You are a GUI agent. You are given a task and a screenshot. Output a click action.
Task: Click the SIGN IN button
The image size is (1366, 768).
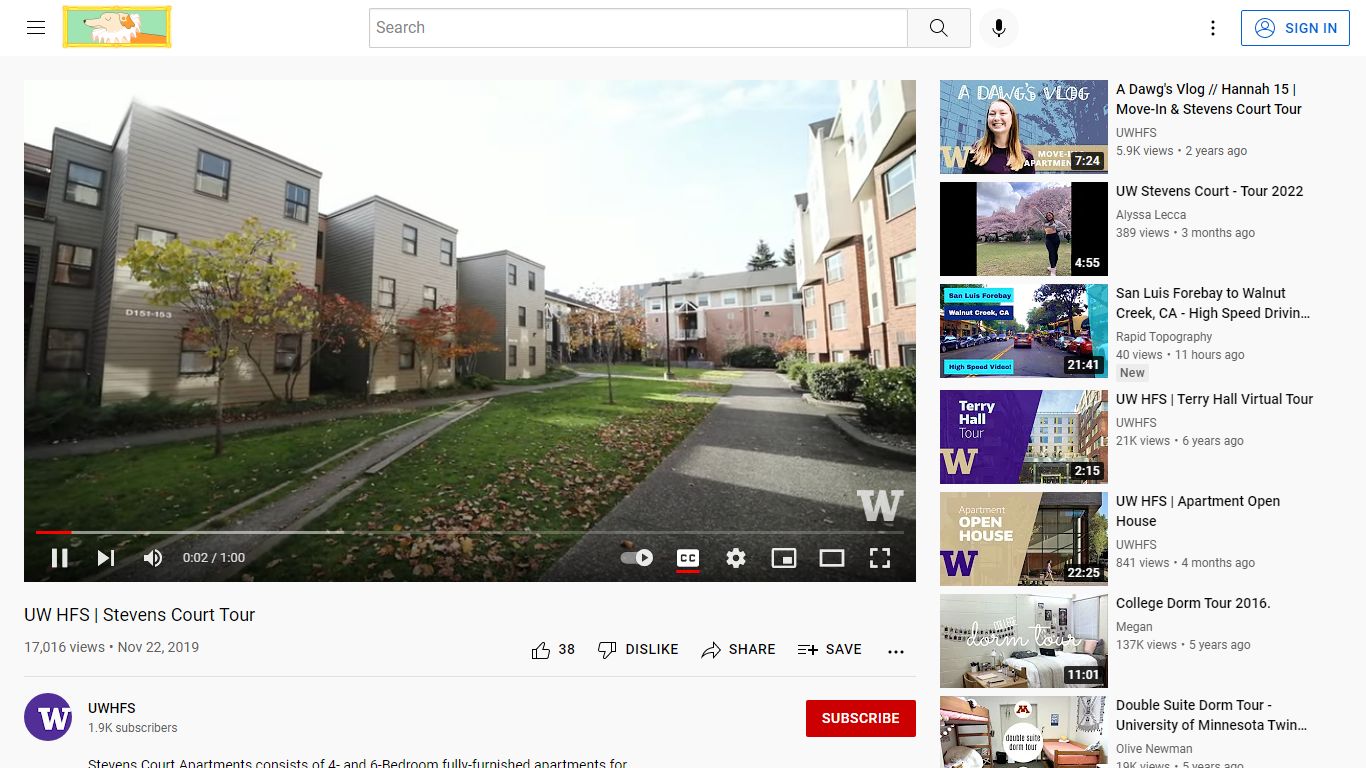point(1295,28)
